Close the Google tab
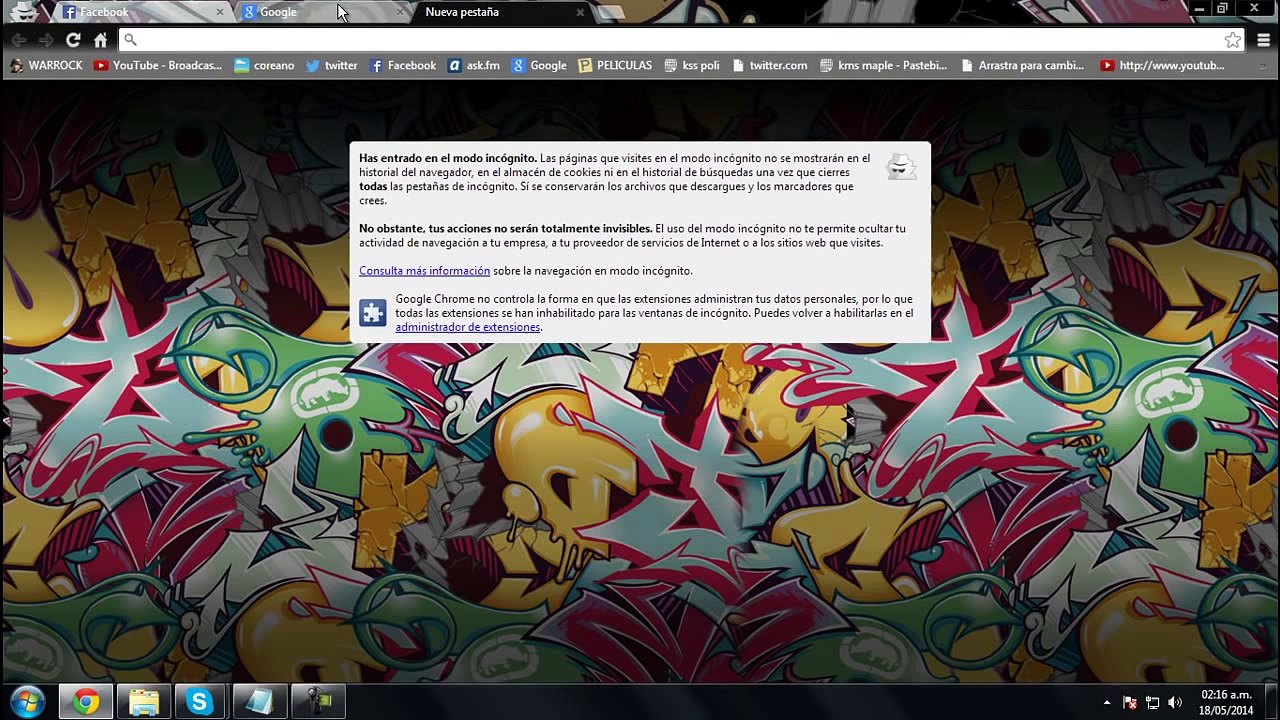The height and width of the screenshot is (720, 1280). pyautogui.click(x=400, y=12)
